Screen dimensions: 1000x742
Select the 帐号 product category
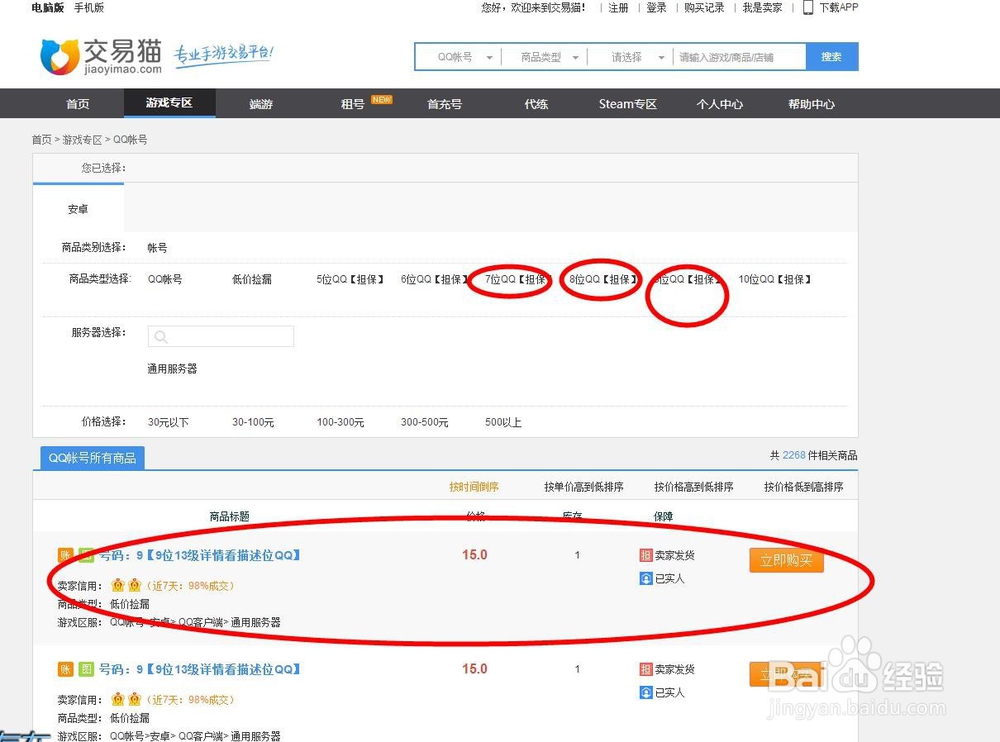click(x=157, y=248)
